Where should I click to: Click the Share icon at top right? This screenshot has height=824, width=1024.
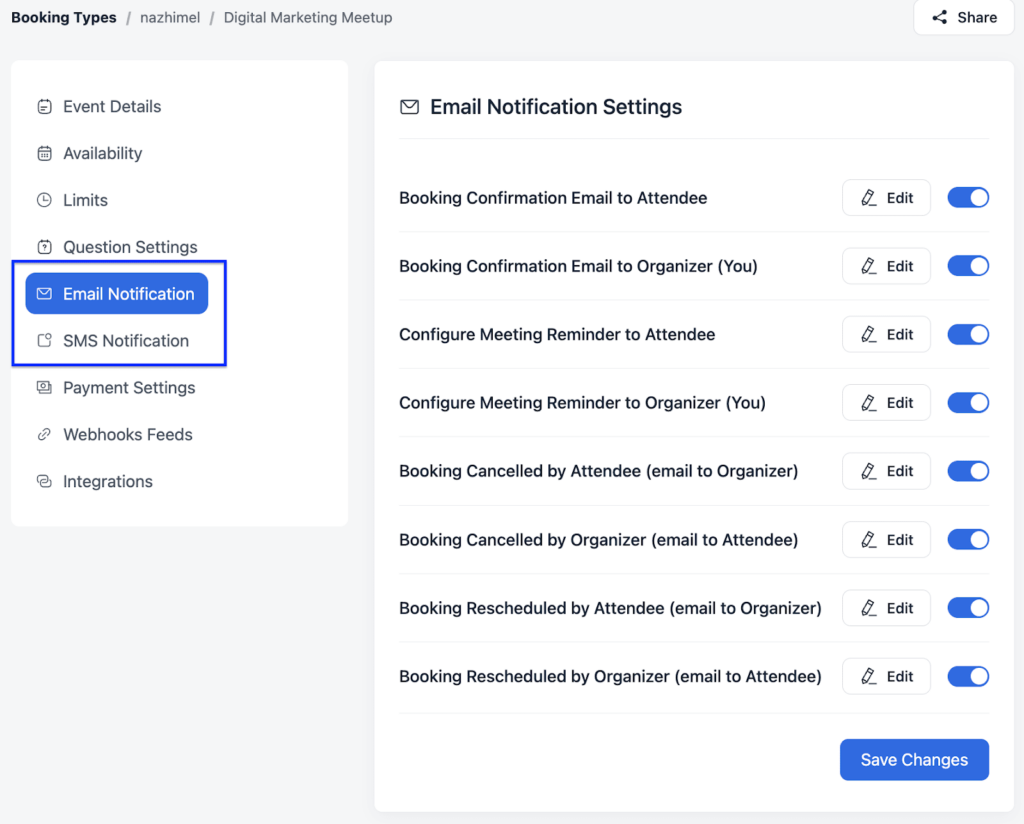[x=939, y=17]
